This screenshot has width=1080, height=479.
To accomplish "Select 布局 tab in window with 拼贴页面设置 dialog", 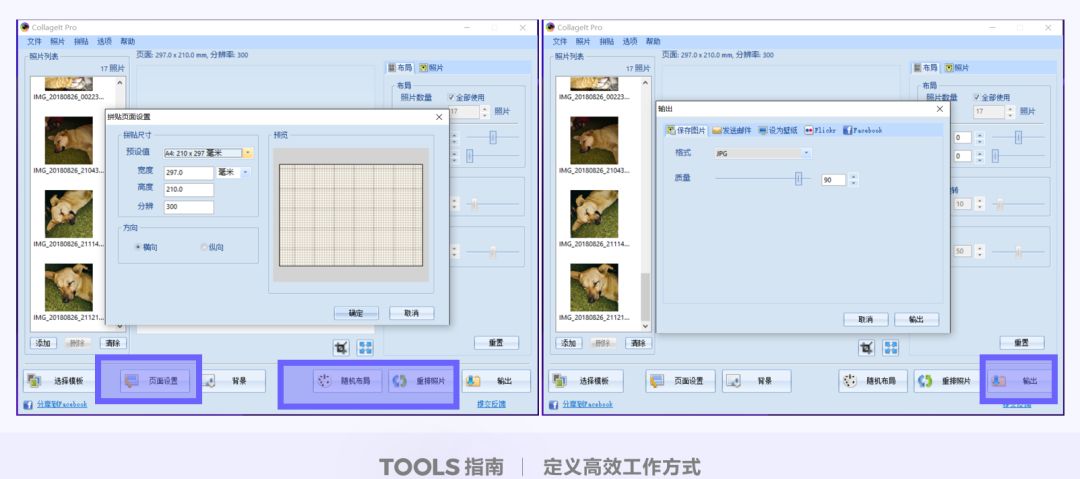I will pos(400,68).
